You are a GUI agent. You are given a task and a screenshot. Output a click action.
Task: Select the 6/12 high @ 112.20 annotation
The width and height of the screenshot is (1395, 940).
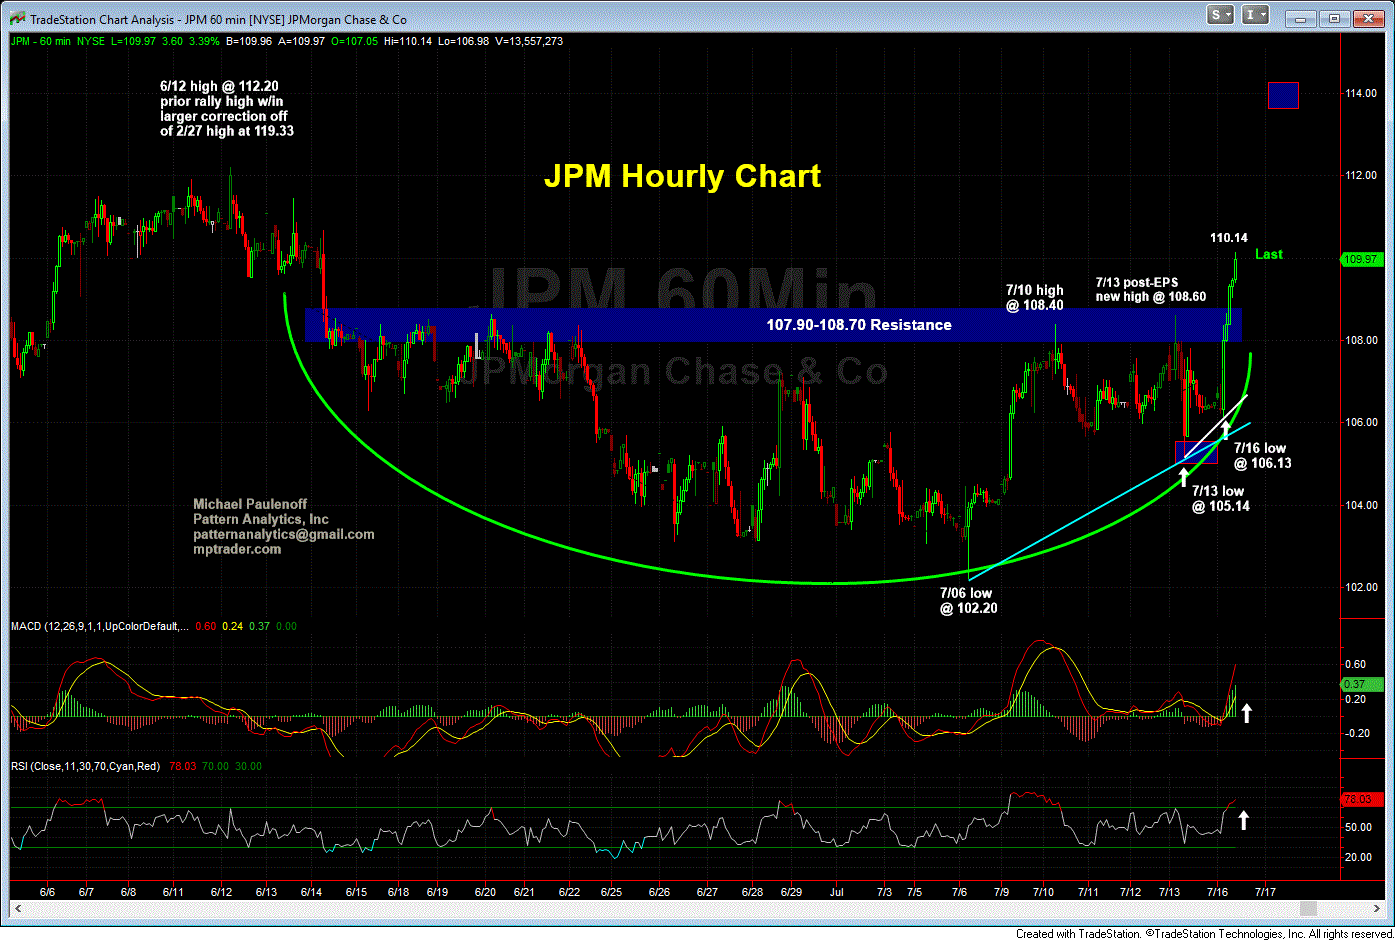click(227, 109)
